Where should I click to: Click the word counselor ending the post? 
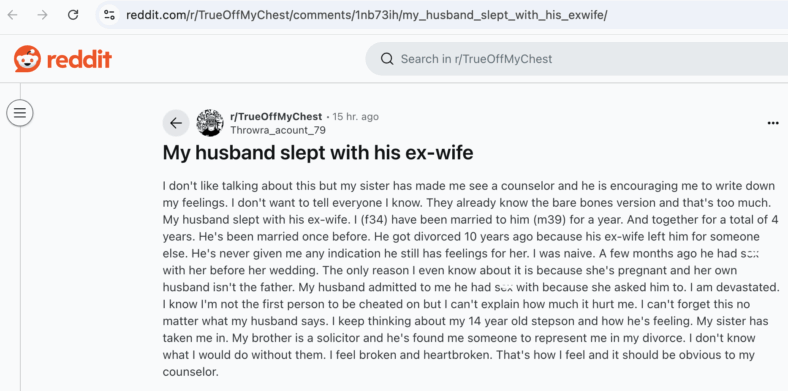tap(190, 372)
